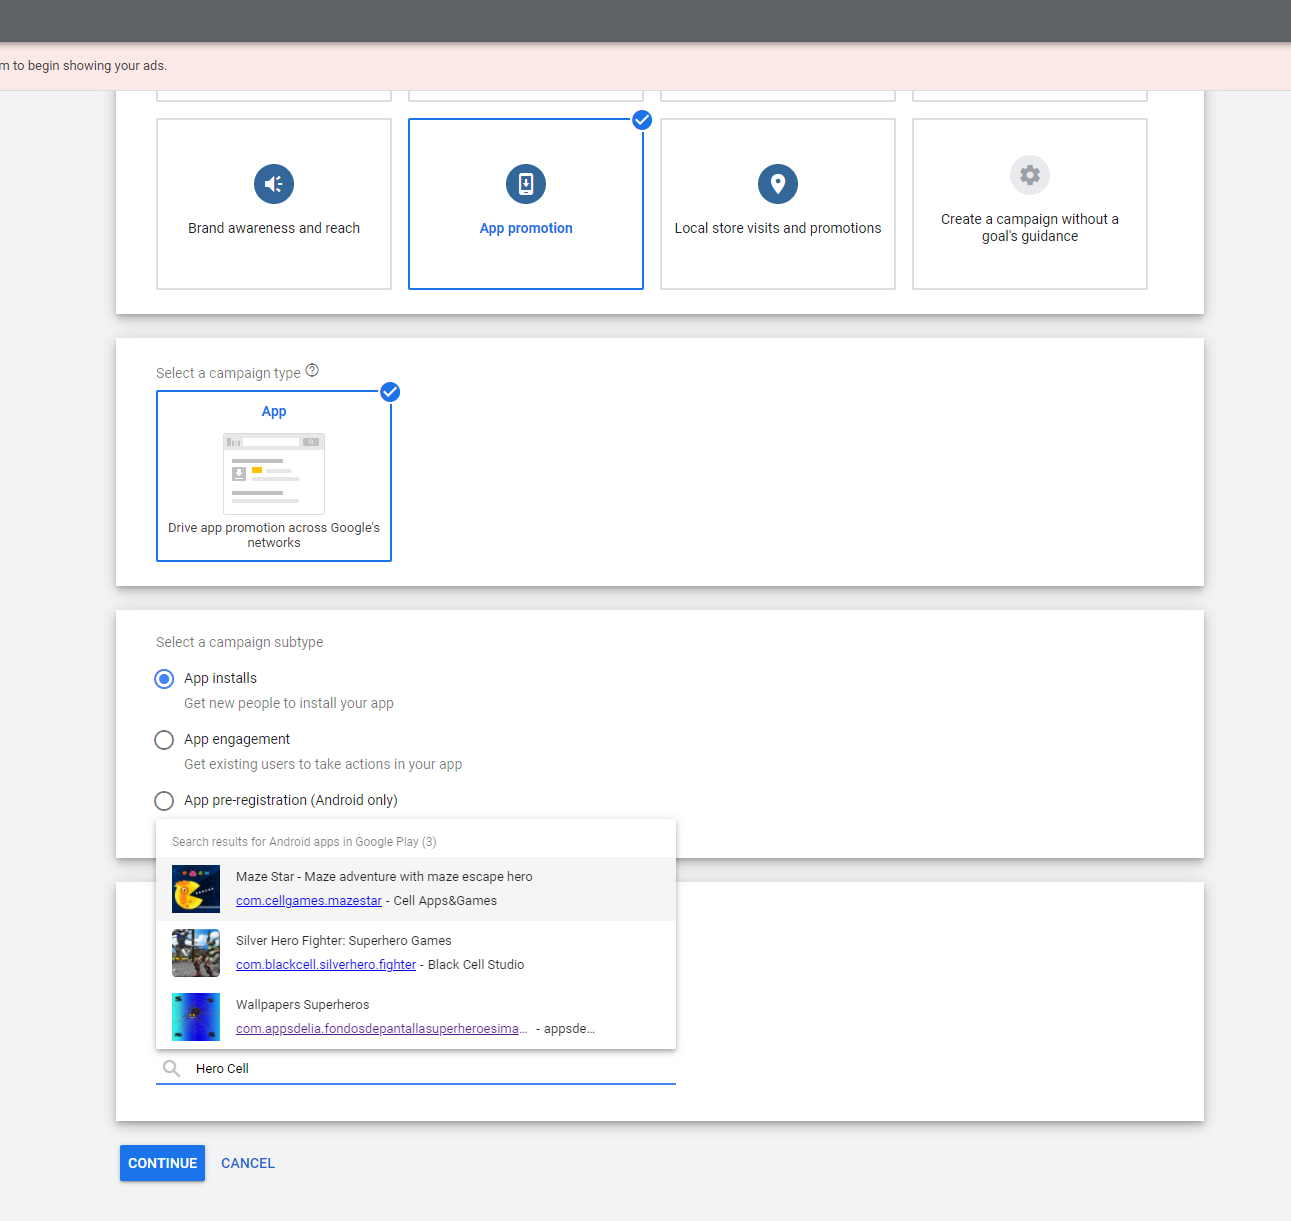This screenshot has width=1291, height=1221.
Task: Click 'Get new people to install your app' text
Action: point(289,703)
